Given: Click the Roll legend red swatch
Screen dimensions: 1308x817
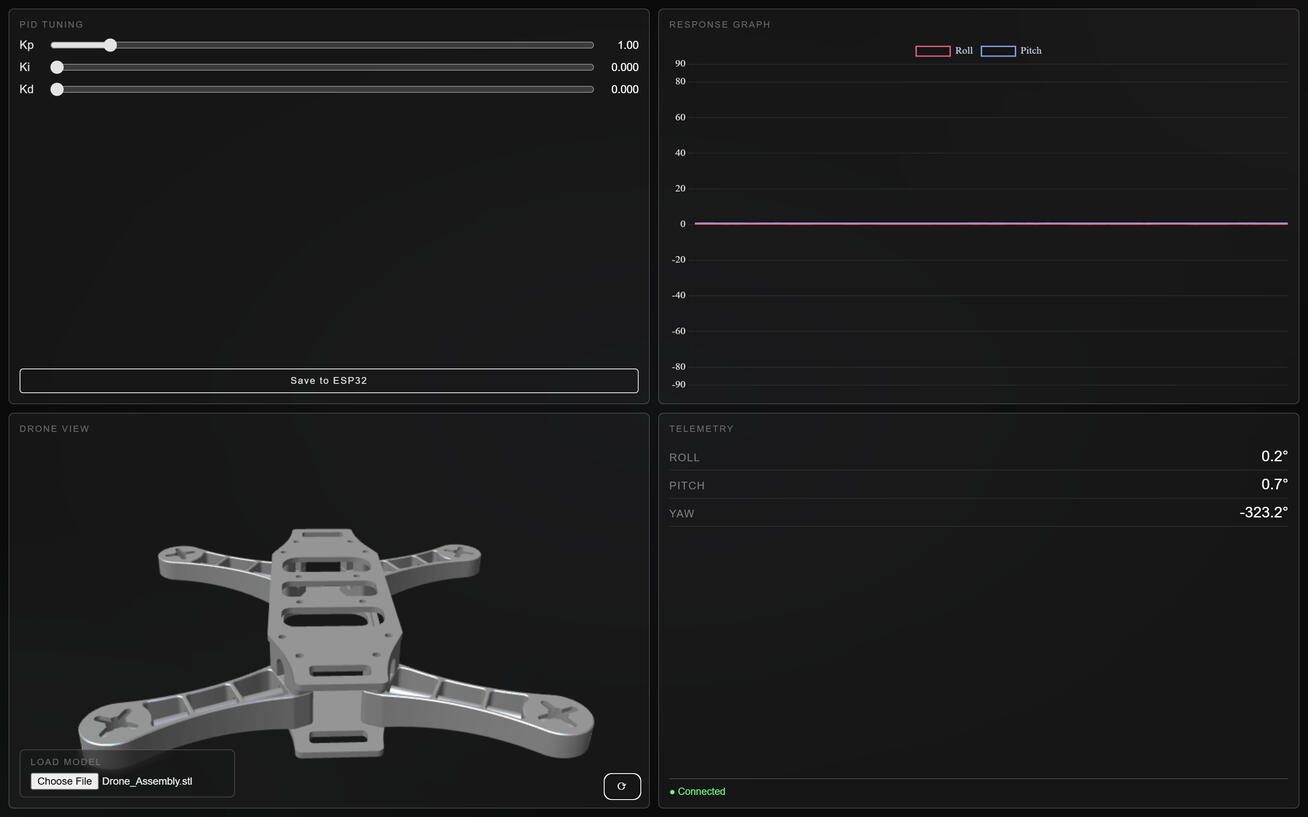Looking at the screenshot, I should point(933,51).
